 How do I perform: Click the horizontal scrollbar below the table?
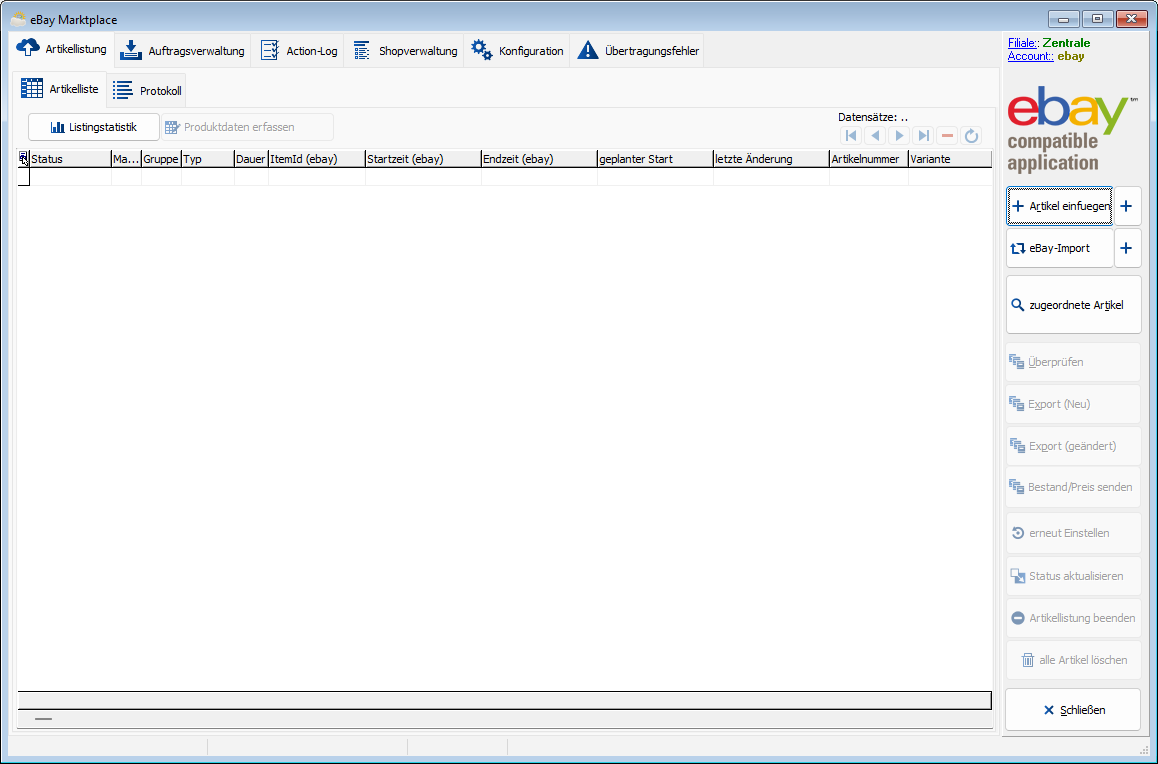tap(504, 718)
